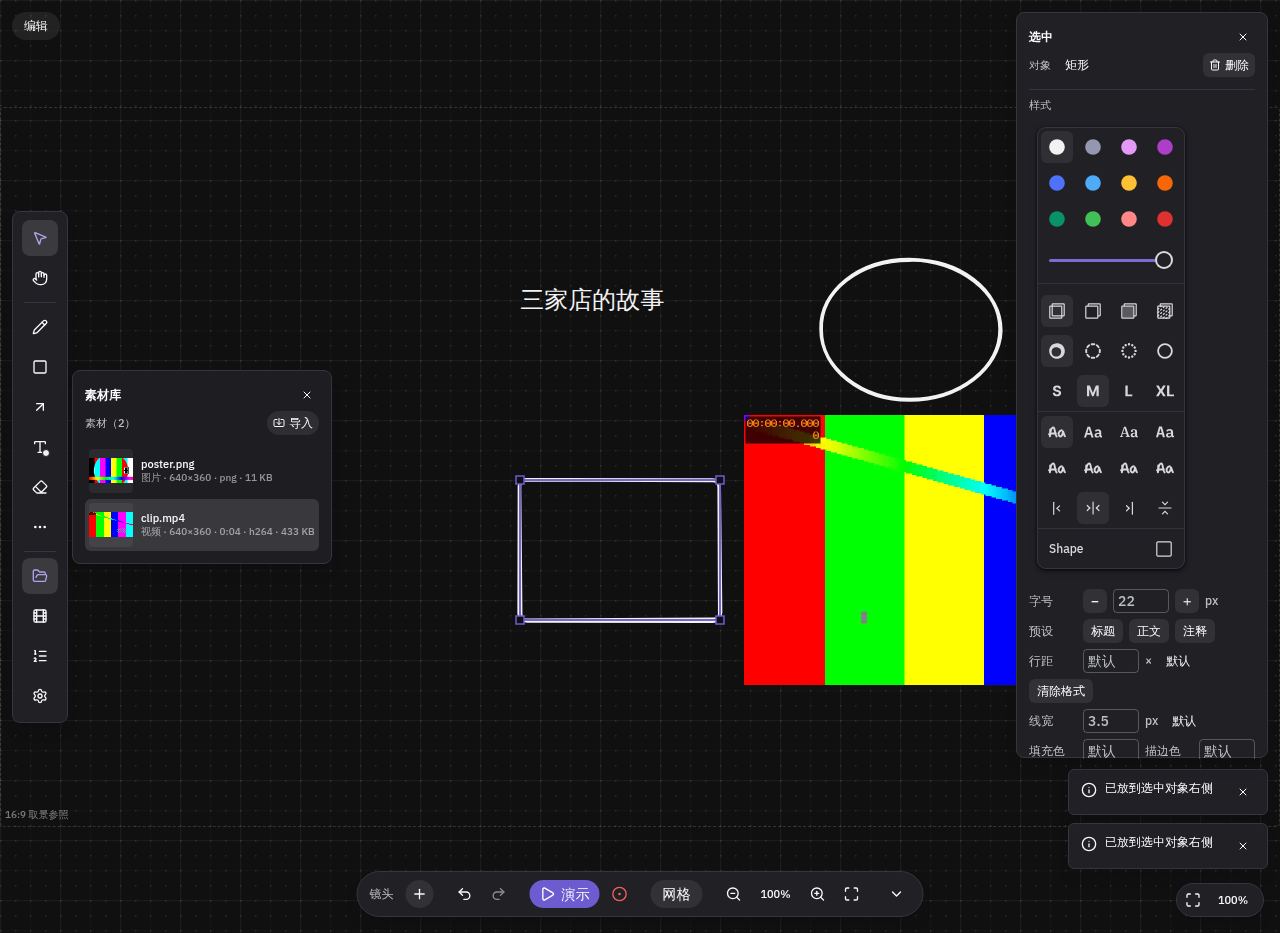
Task: Close the 素材库 asset library panel
Action: pos(307,395)
